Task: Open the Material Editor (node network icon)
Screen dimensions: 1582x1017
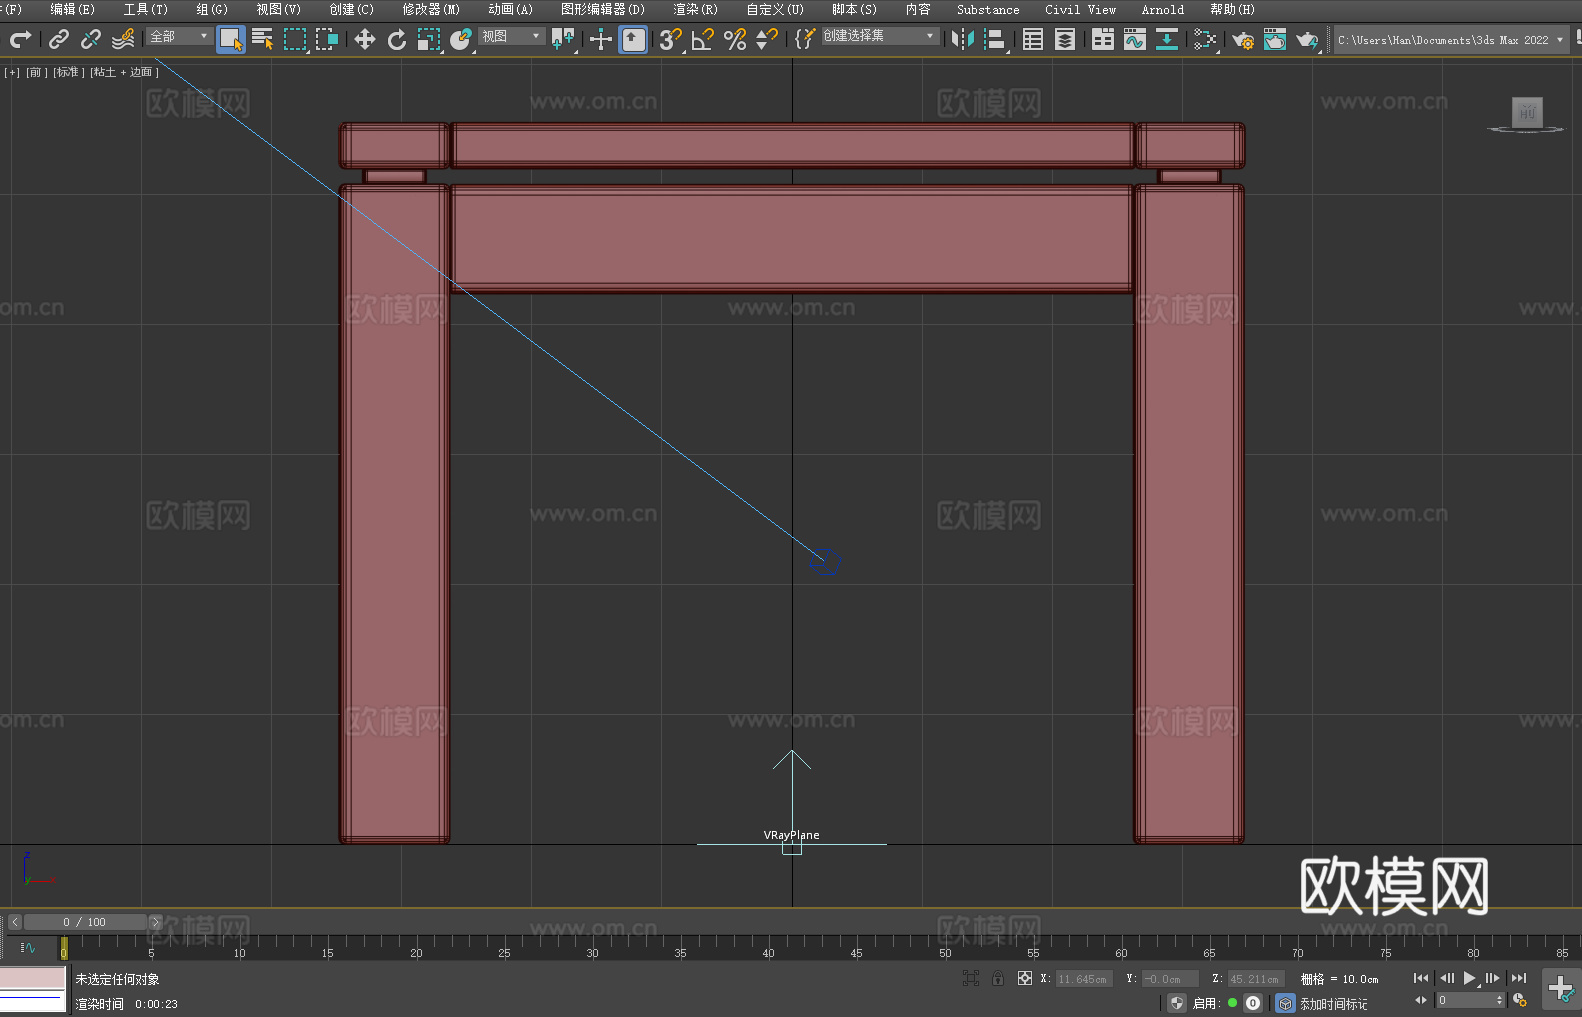Action: [1205, 39]
